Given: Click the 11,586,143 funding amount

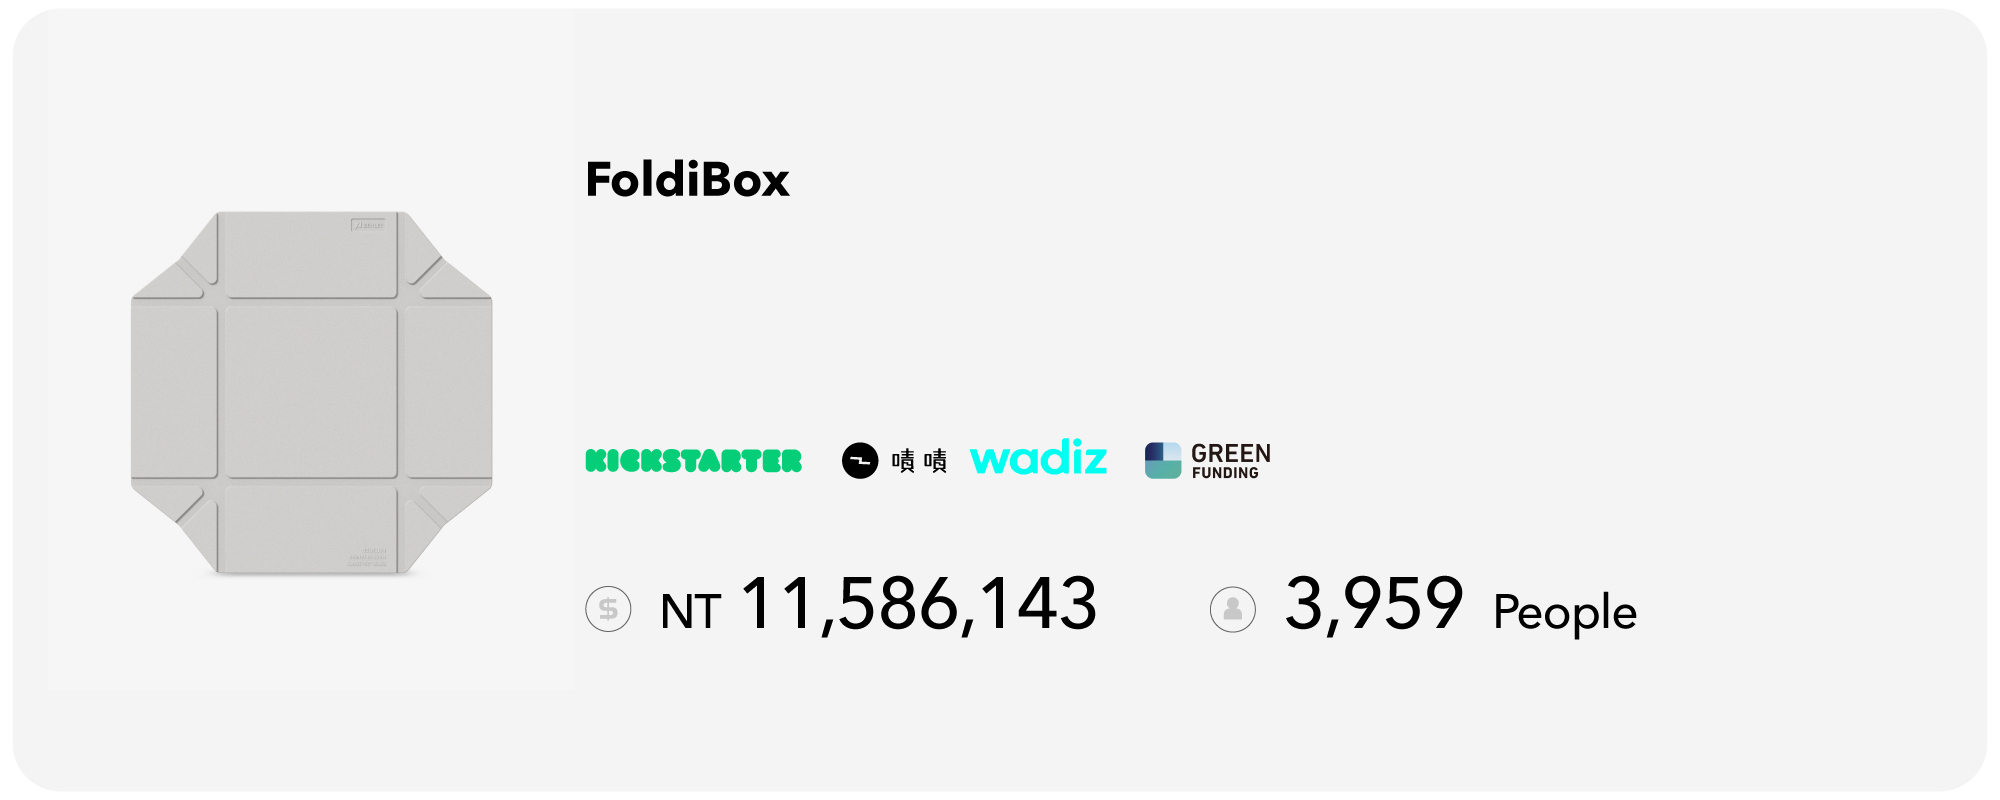Looking at the screenshot, I should tap(918, 605).
